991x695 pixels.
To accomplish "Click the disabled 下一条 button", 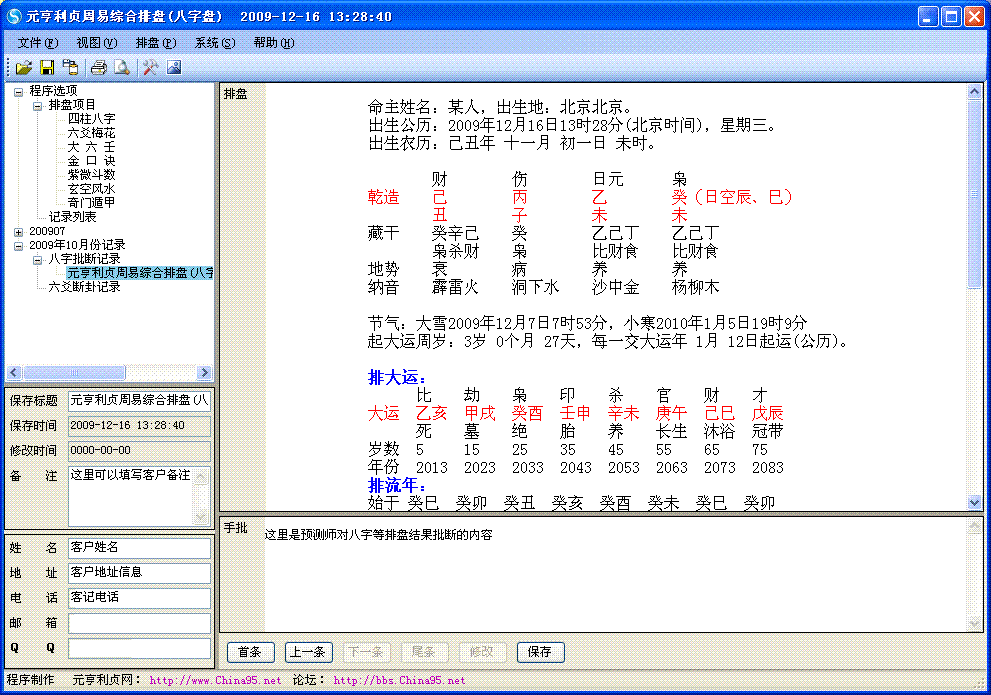I will pos(367,652).
